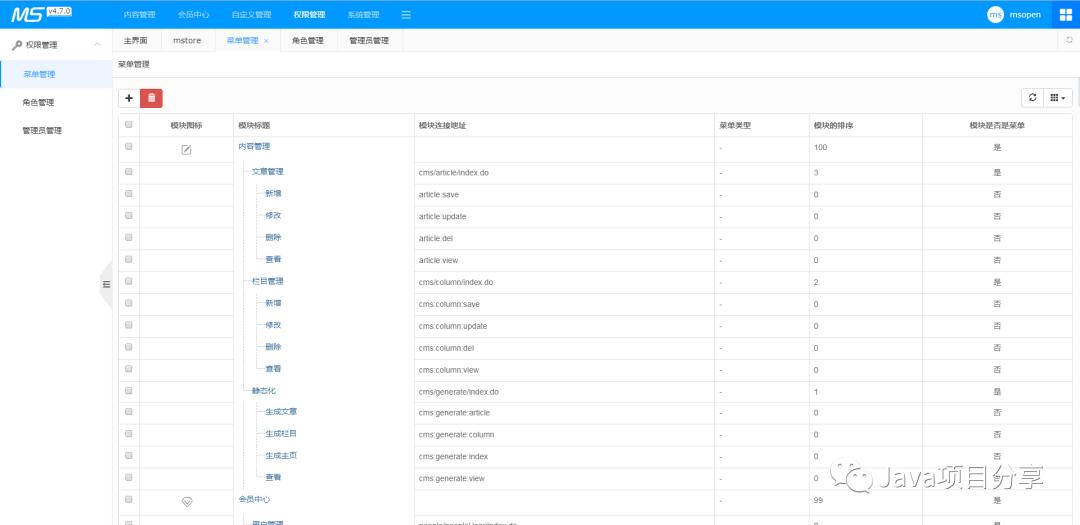Click the 静态化 tree node
This screenshot has width=1080, height=525.
pos(264,391)
